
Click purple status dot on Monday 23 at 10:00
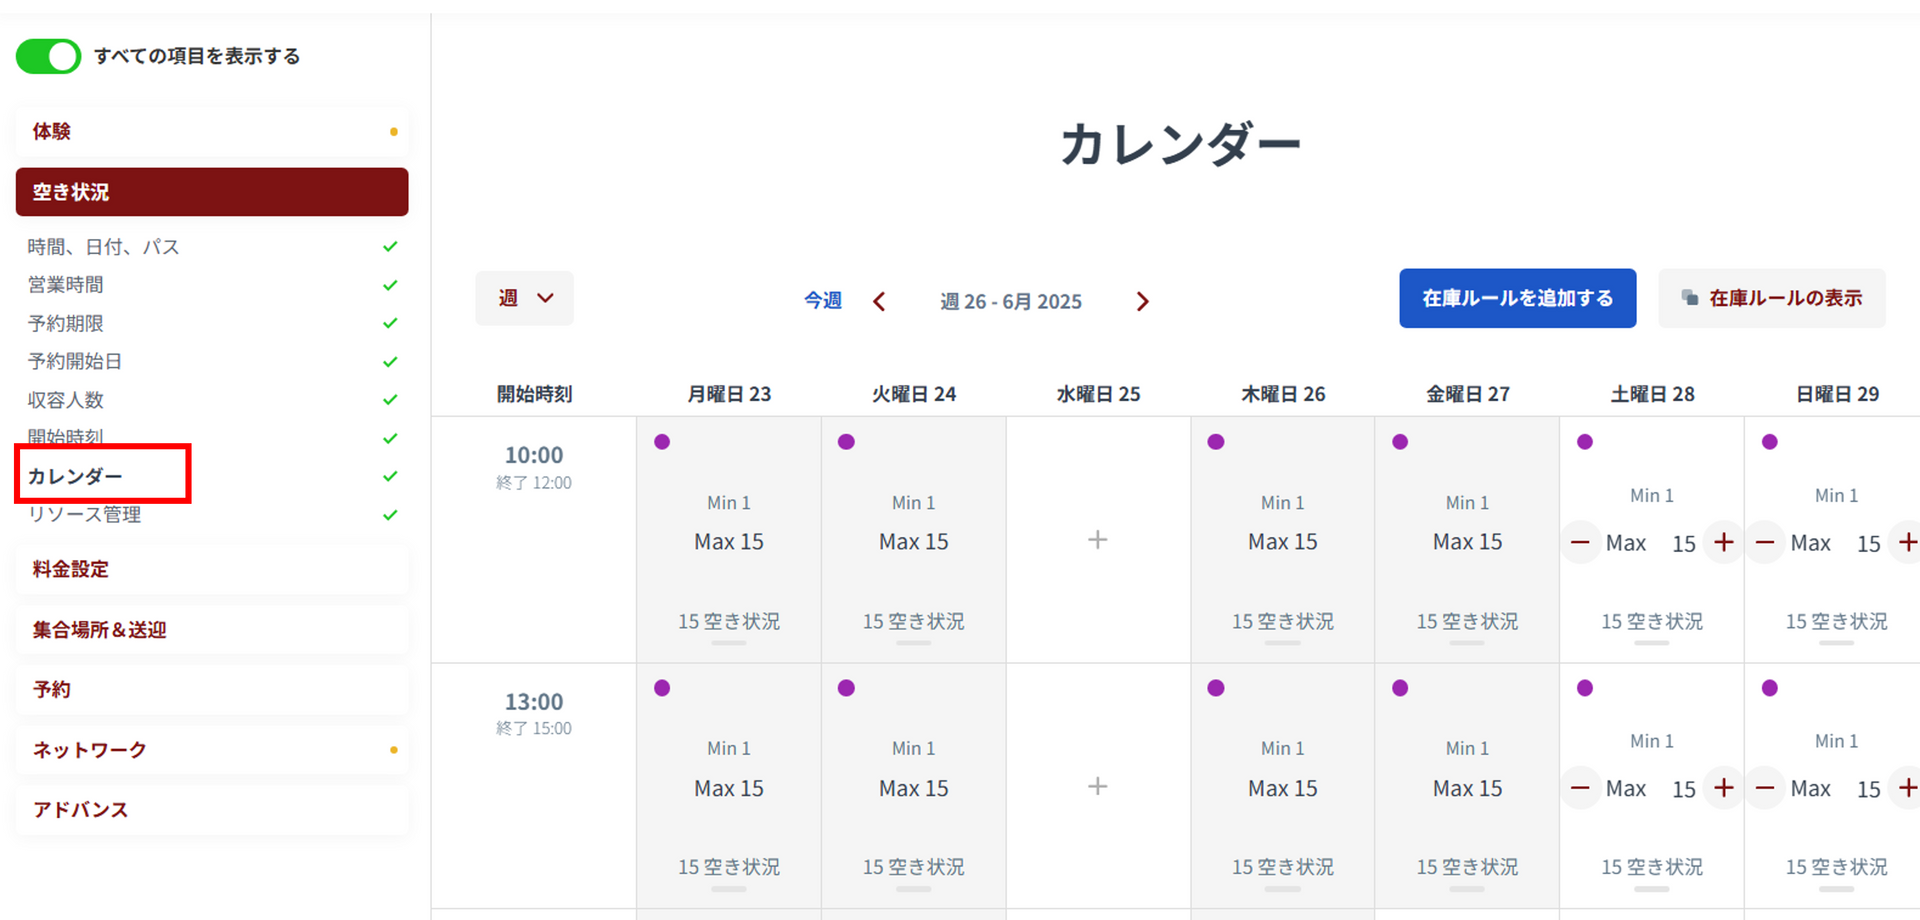(x=662, y=442)
